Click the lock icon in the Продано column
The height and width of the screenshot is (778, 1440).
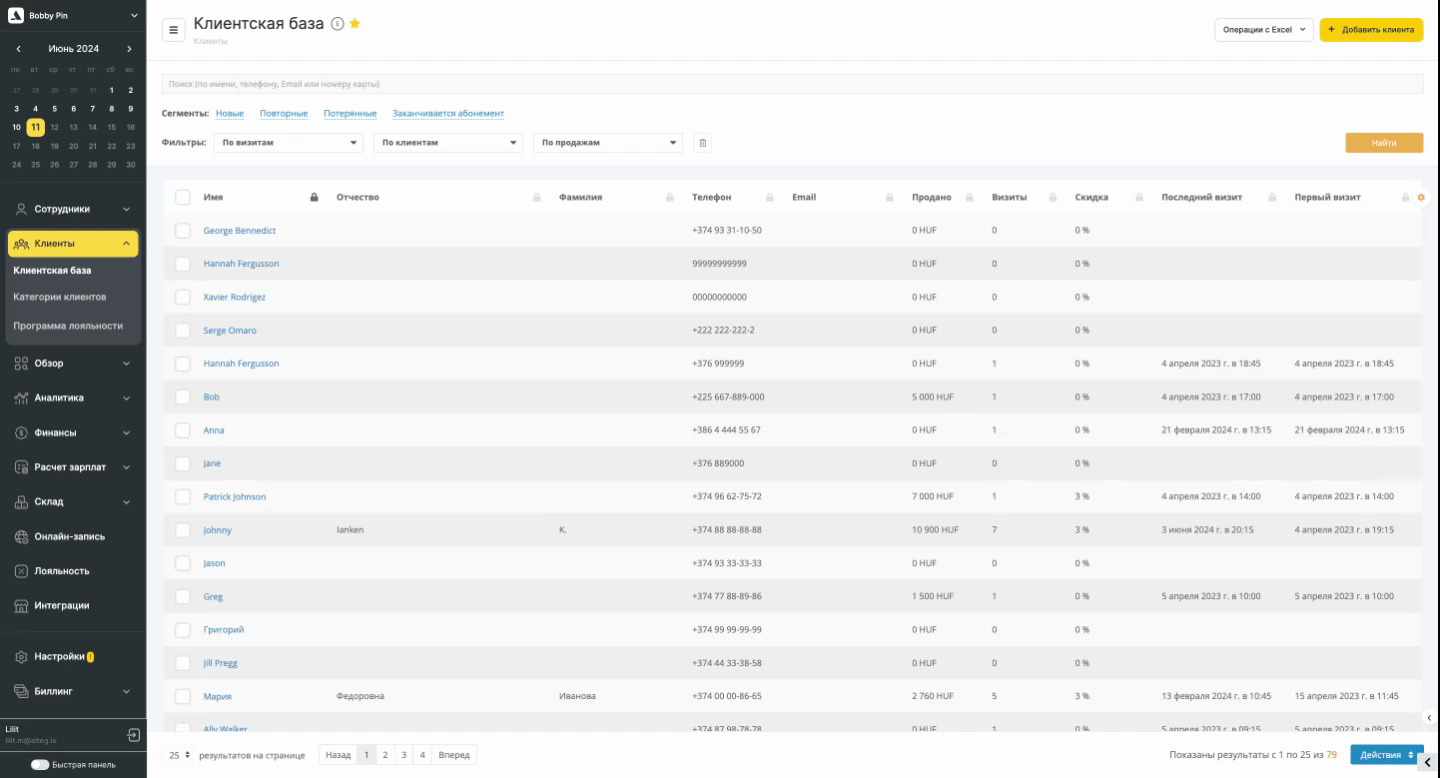click(x=970, y=197)
